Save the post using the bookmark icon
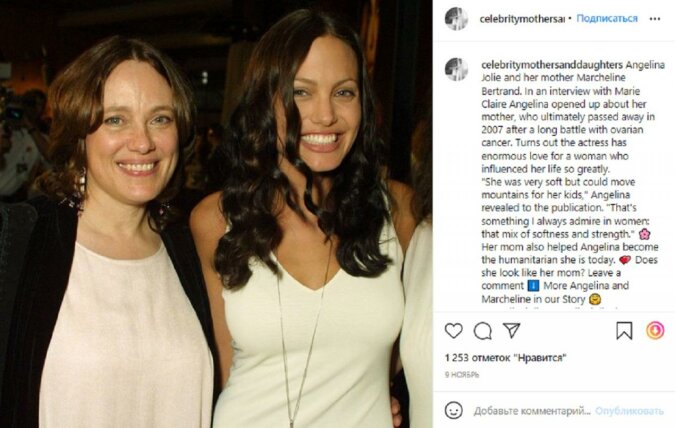This screenshot has width=675, height=428. [x=624, y=330]
